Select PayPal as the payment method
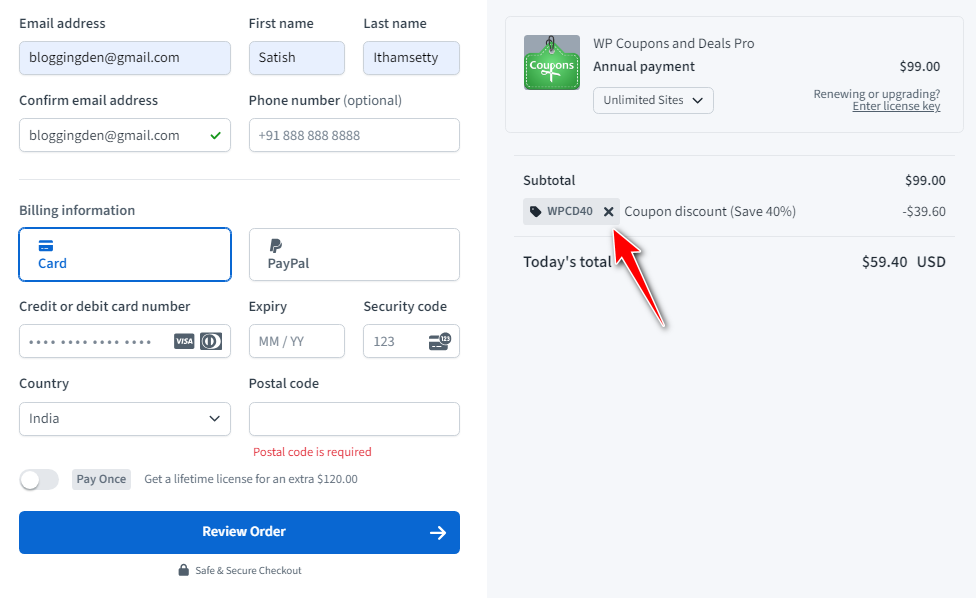 (353, 254)
